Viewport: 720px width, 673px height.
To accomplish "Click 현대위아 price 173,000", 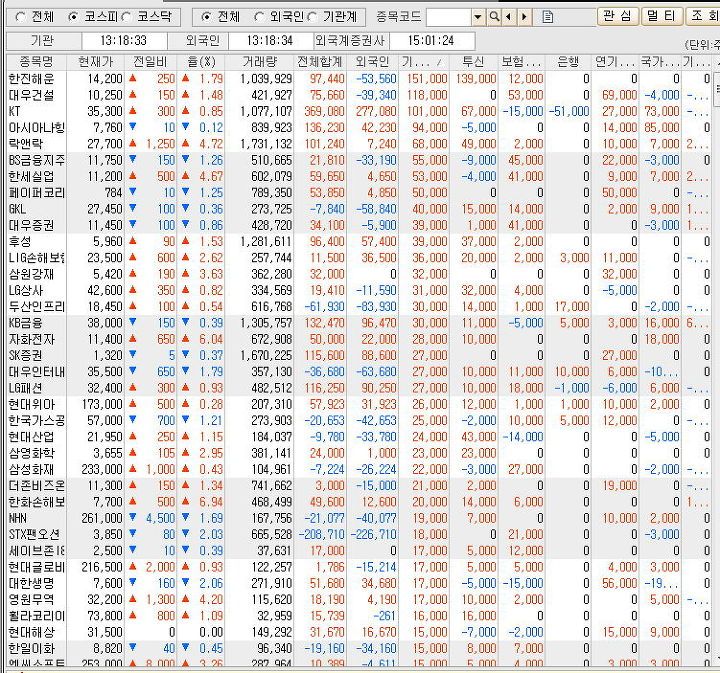I will tap(102, 404).
